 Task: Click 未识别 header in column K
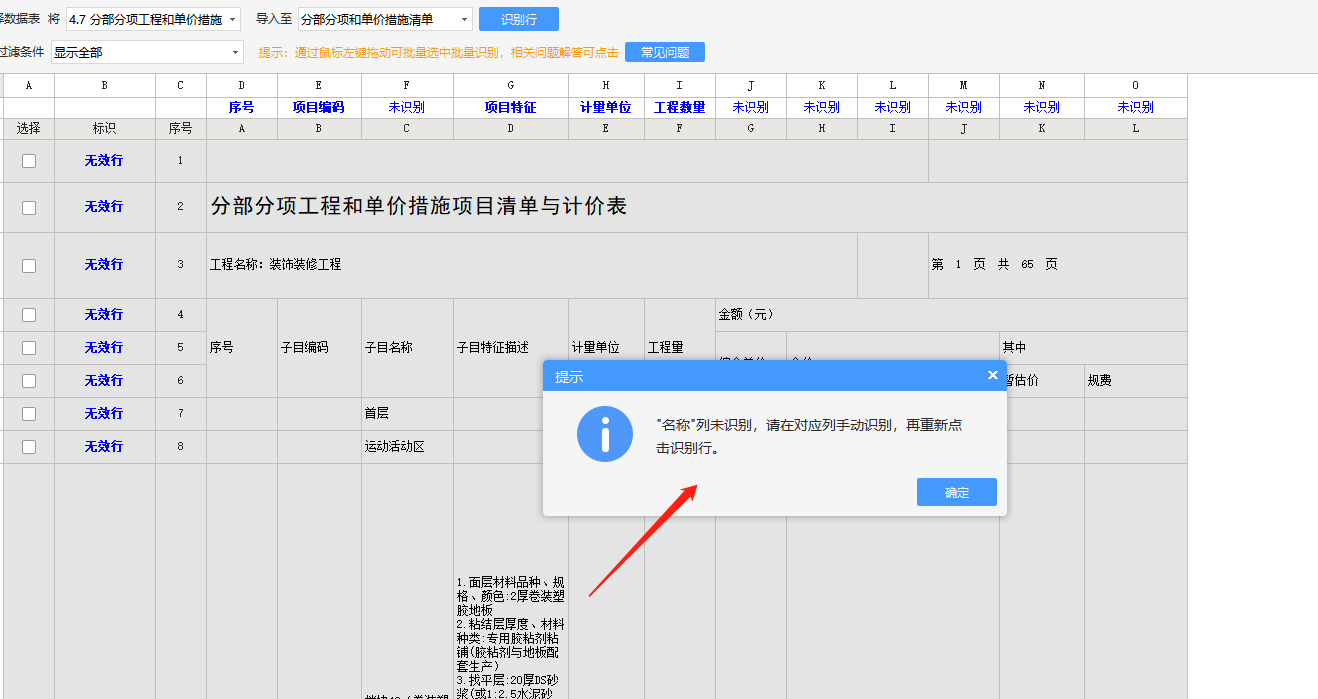822,107
